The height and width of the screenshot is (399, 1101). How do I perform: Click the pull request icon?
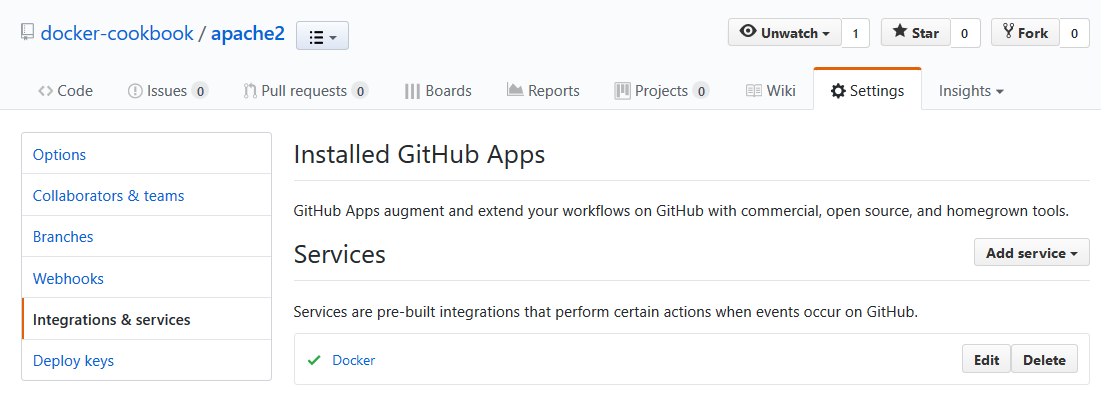click(250, 91)
